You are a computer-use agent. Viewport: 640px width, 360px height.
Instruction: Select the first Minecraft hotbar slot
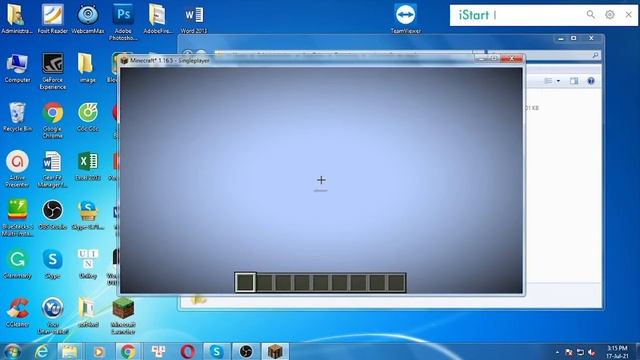245,282
